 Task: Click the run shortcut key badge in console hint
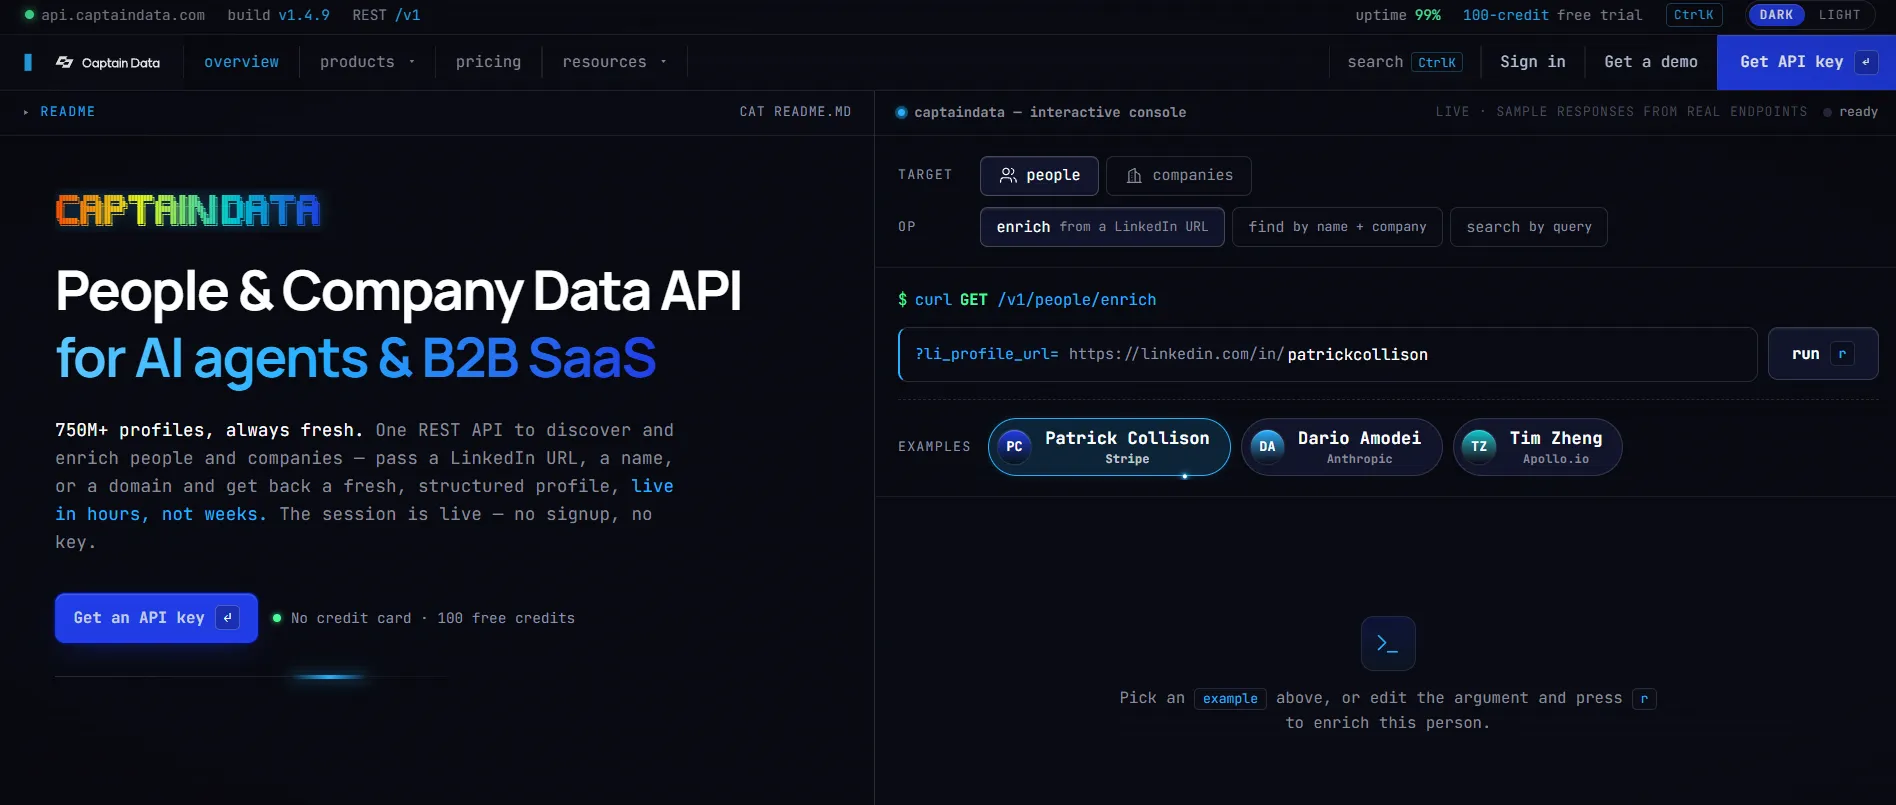1643,698
